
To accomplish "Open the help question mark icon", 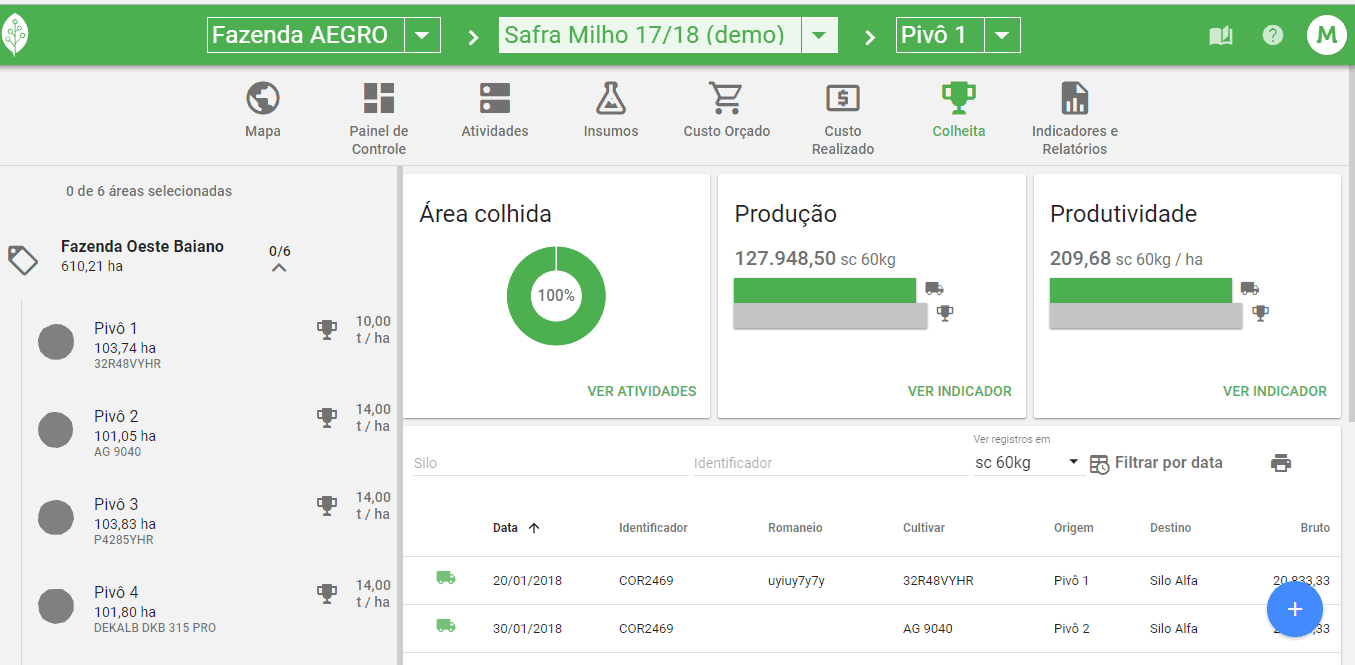I will click(x=1272, y=36).
